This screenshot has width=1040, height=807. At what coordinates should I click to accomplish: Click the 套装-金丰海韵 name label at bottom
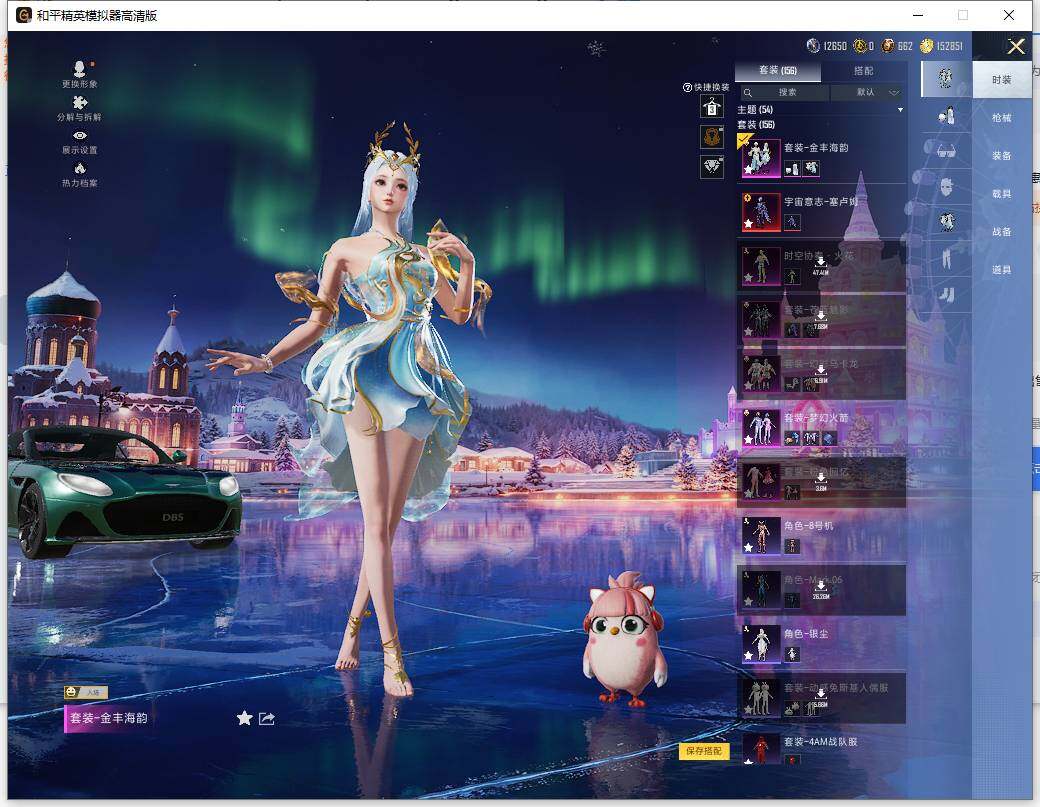click(109, 718)
